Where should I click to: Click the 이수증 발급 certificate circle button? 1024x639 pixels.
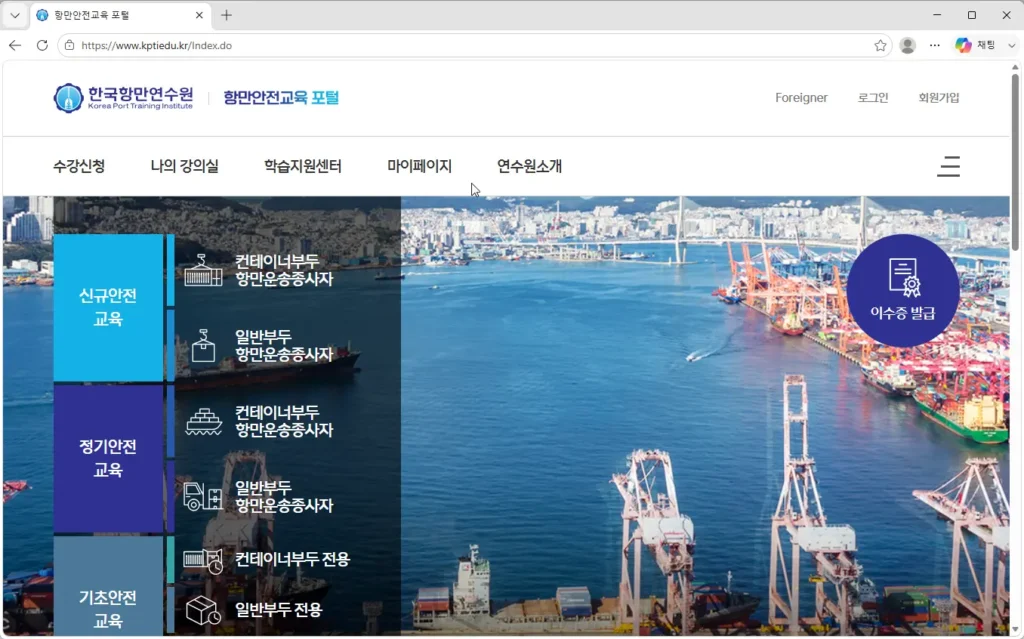[903, 290]
